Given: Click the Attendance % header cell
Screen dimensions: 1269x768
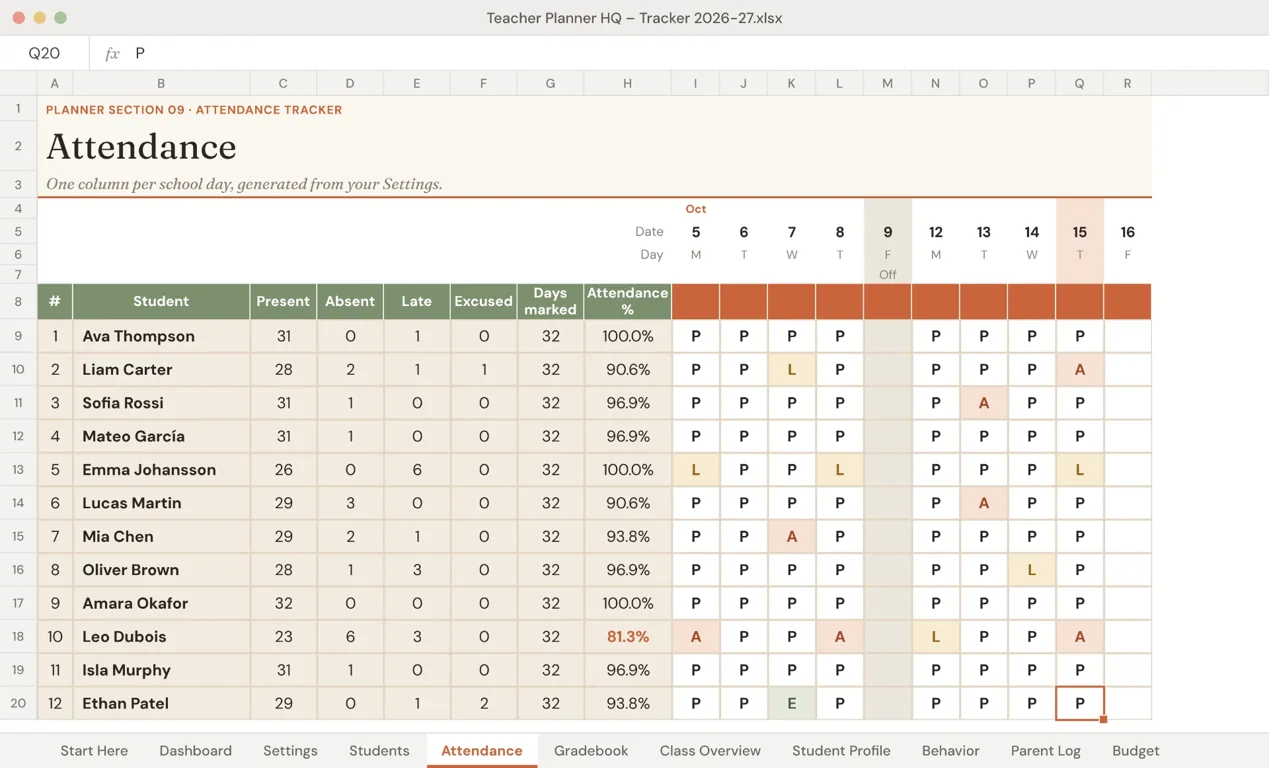Looking at the screenshot, I should pos(627,301).
